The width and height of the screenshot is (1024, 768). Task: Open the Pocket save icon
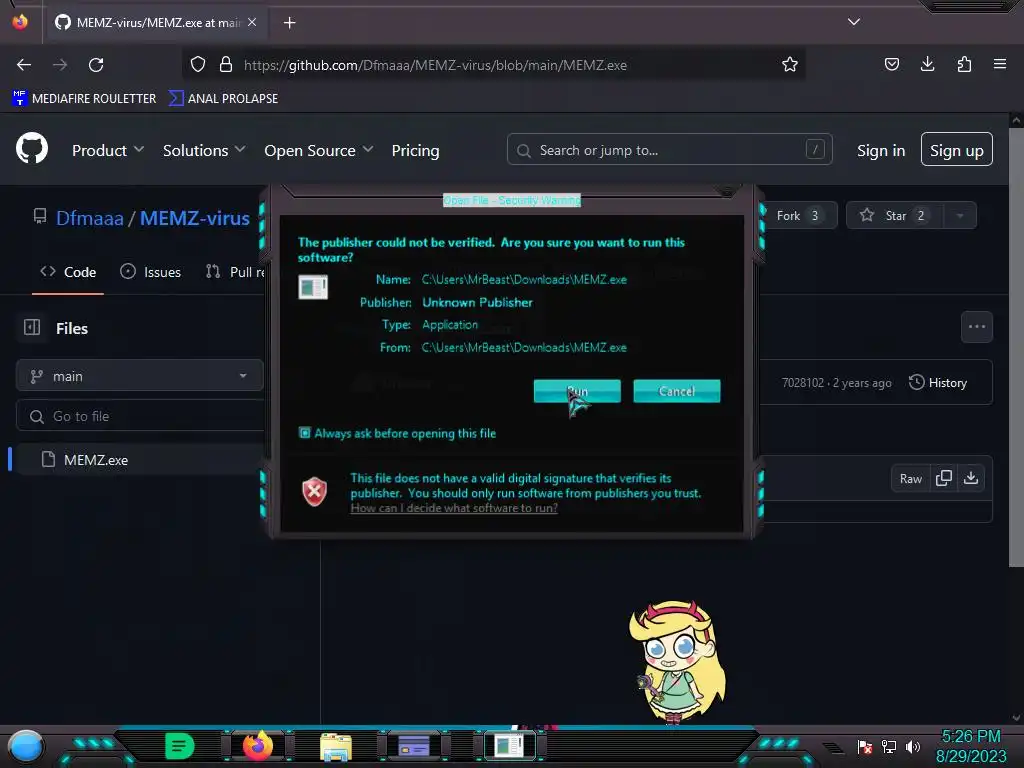pos(891,64)
